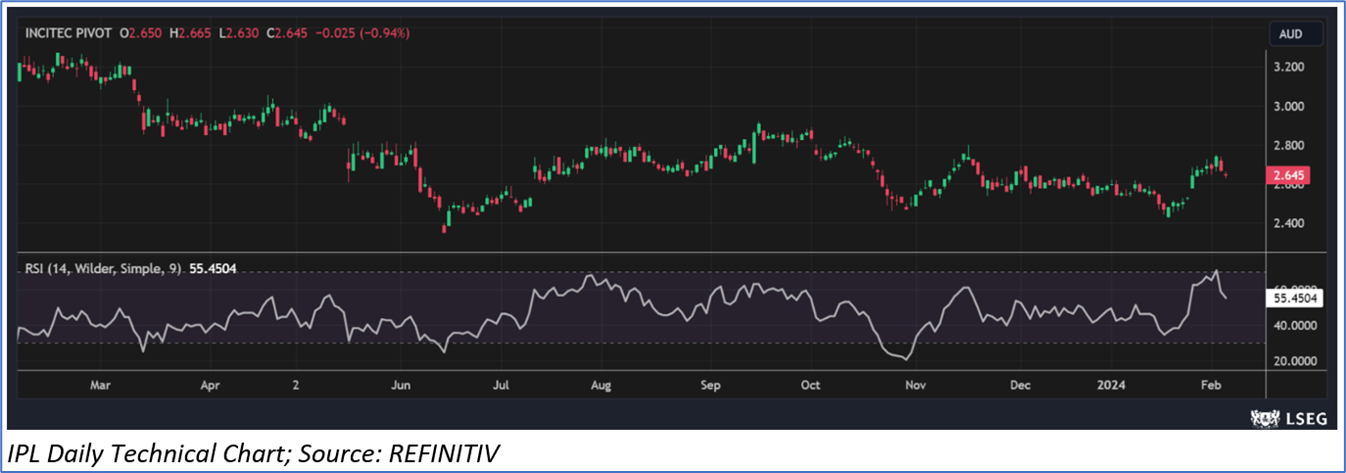Screen dimensions: 1346x473
Task: Click the LSEG logo icon
Action: coord(1264,419)
